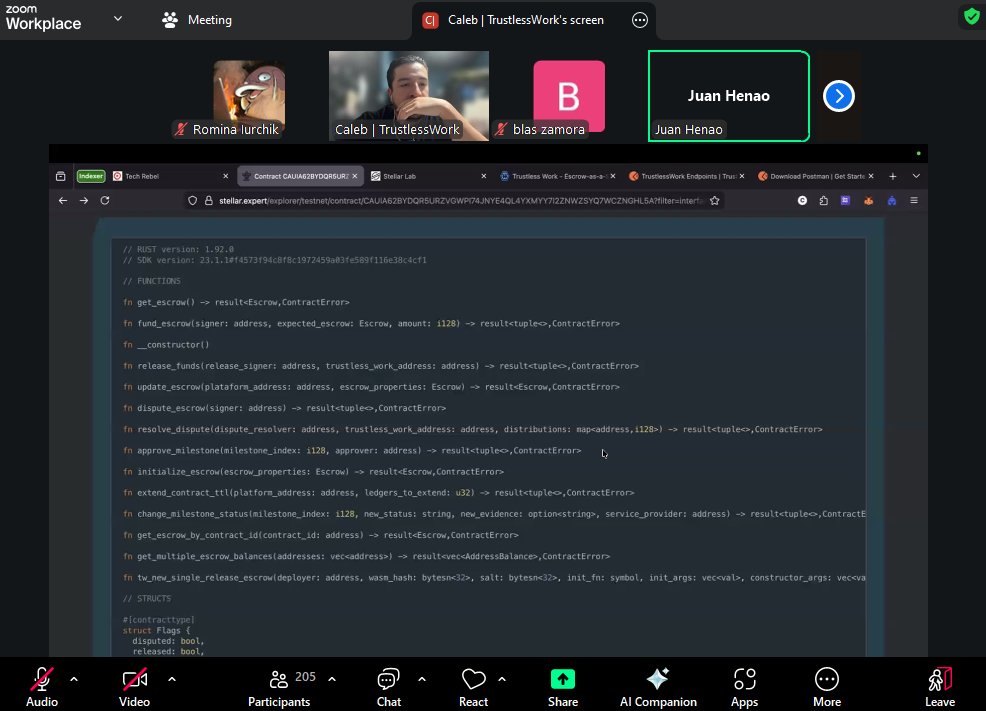Click the browser back arrow

63,201
